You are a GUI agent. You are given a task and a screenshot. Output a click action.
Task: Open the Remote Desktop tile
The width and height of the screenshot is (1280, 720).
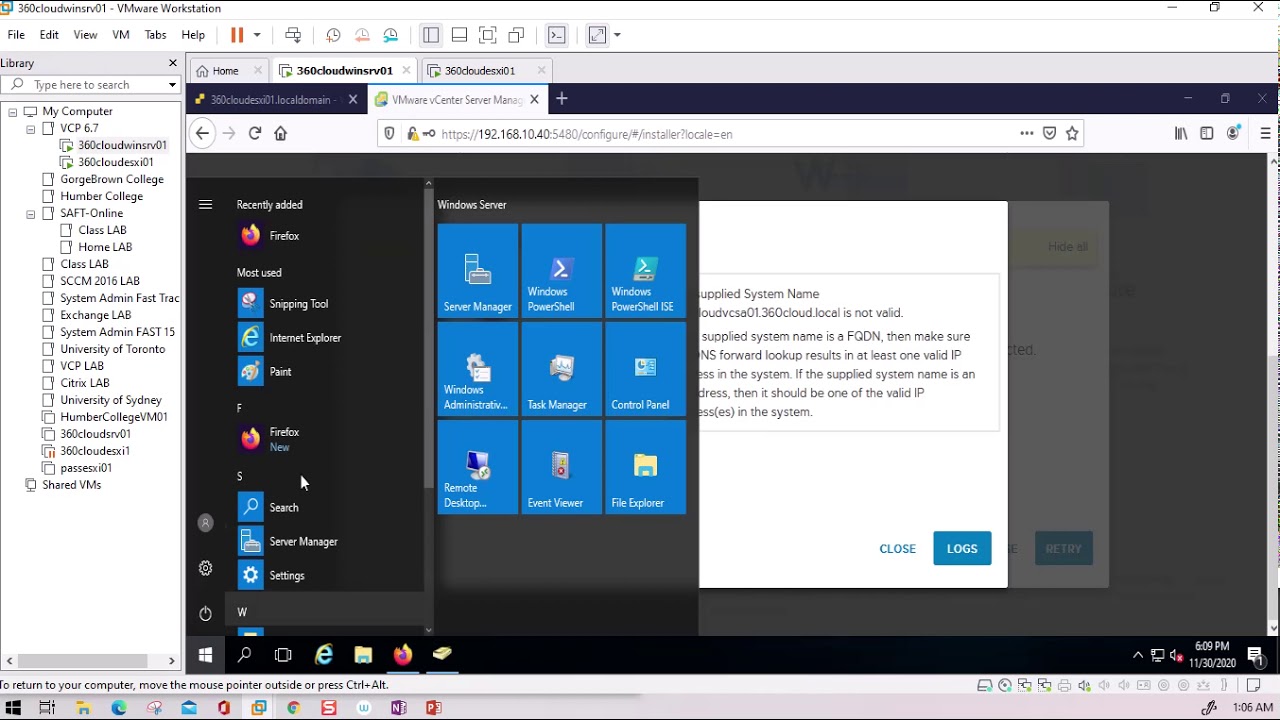coord(478,467)
